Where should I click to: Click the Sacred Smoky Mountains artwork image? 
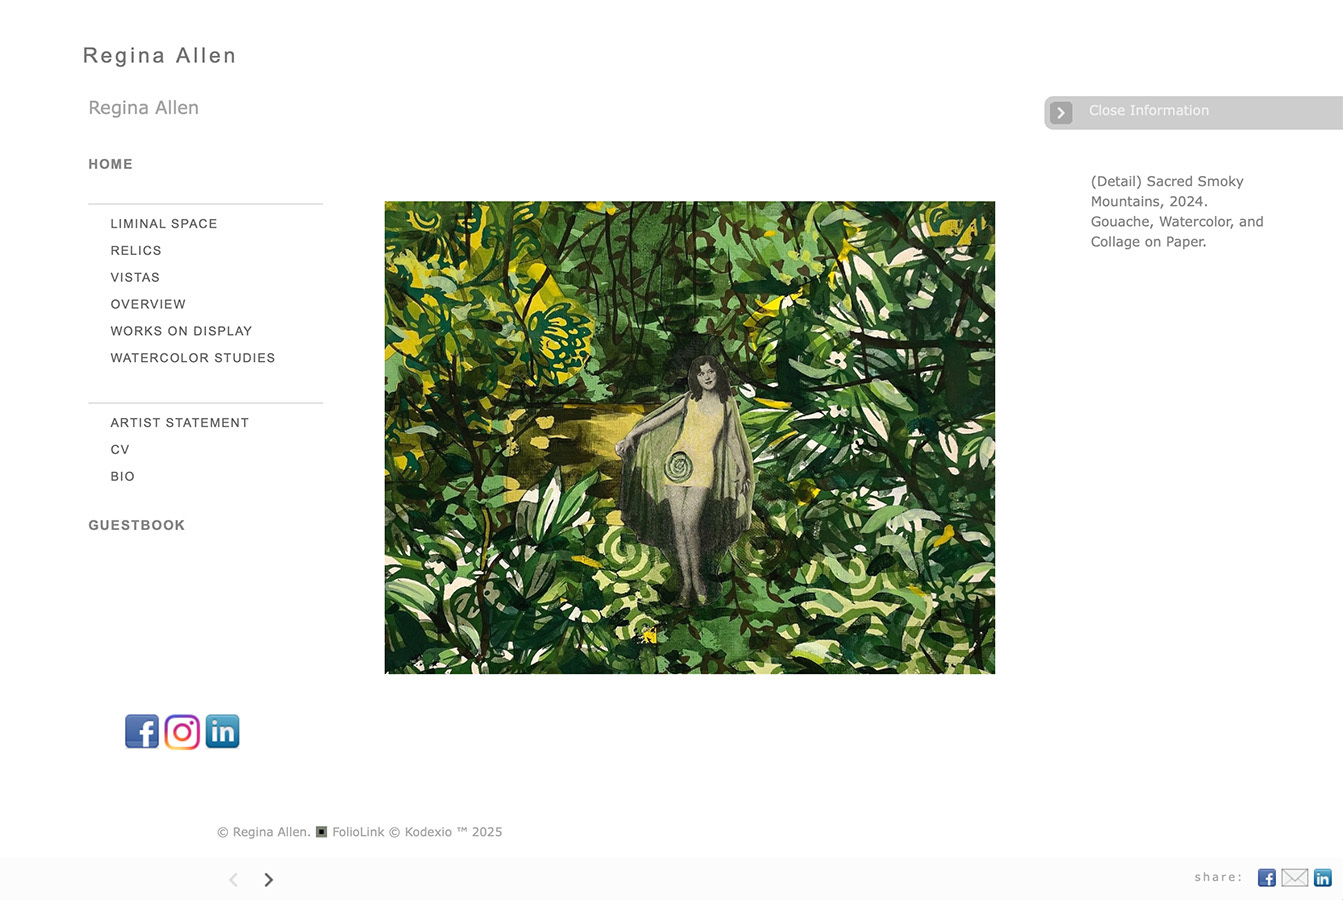point(690,438)
